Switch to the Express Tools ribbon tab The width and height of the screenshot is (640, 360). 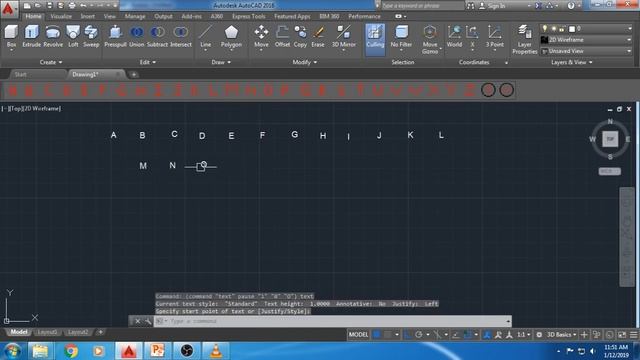click(x=249, y=16)
